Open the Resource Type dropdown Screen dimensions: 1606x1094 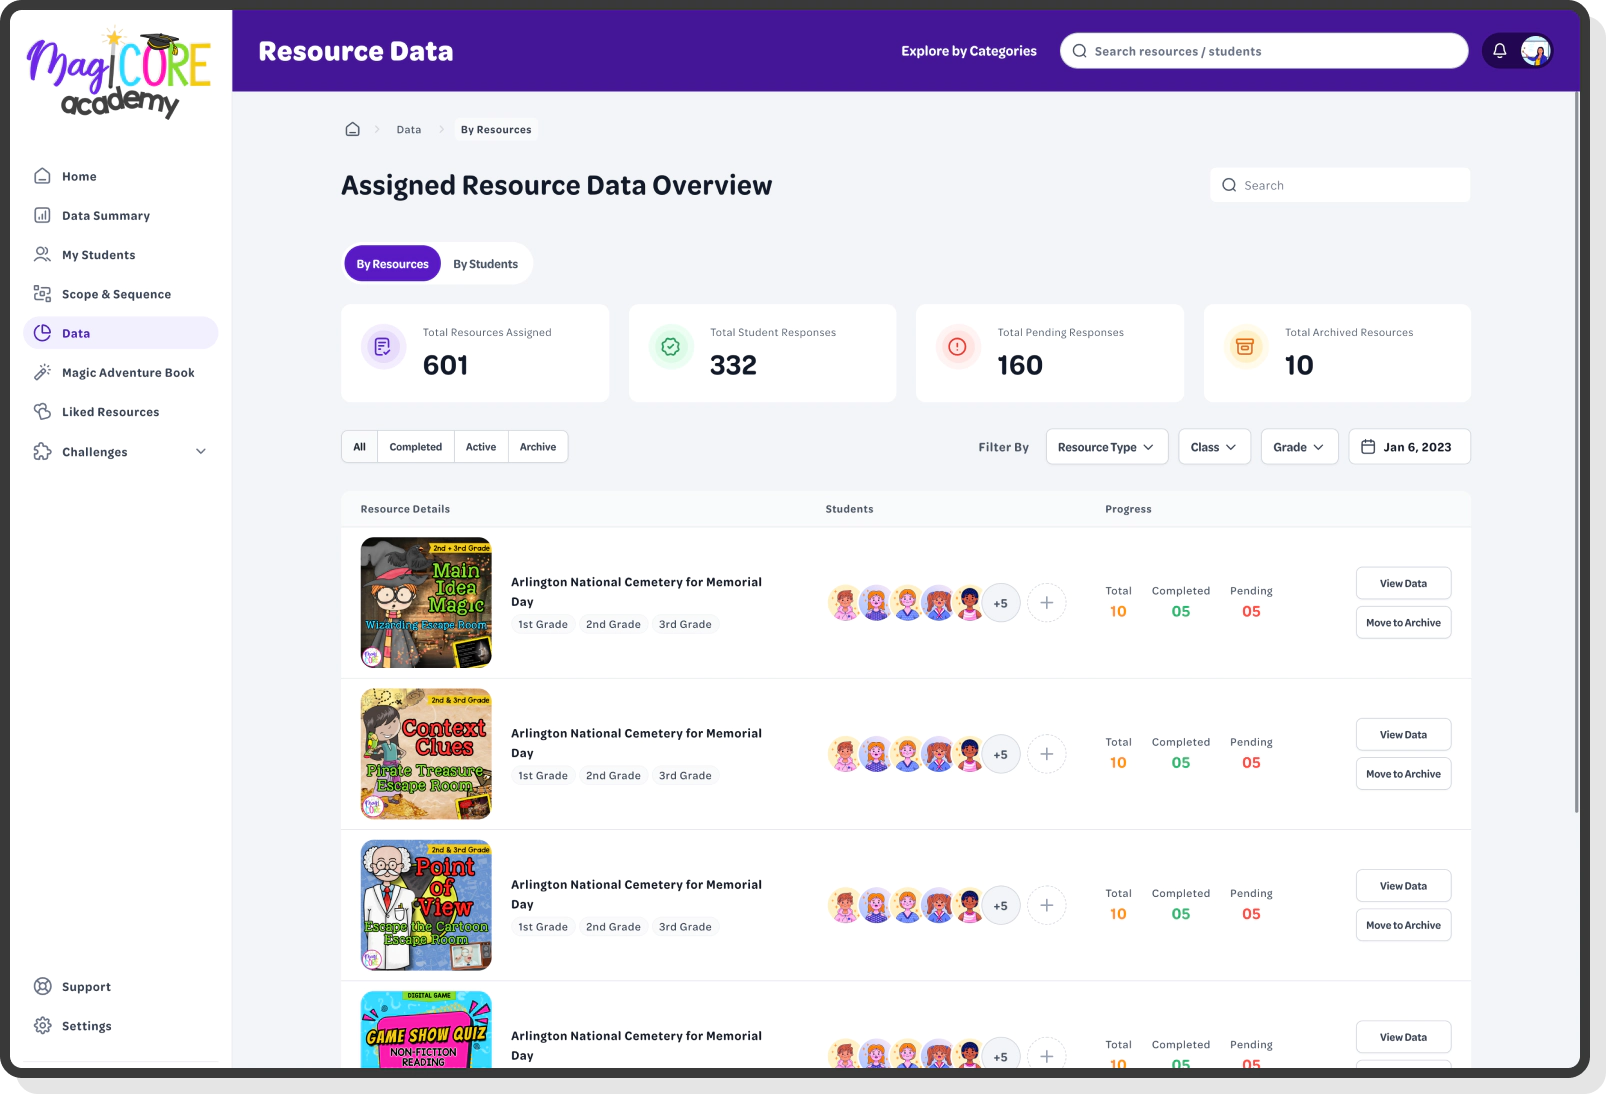(1106, 446)
